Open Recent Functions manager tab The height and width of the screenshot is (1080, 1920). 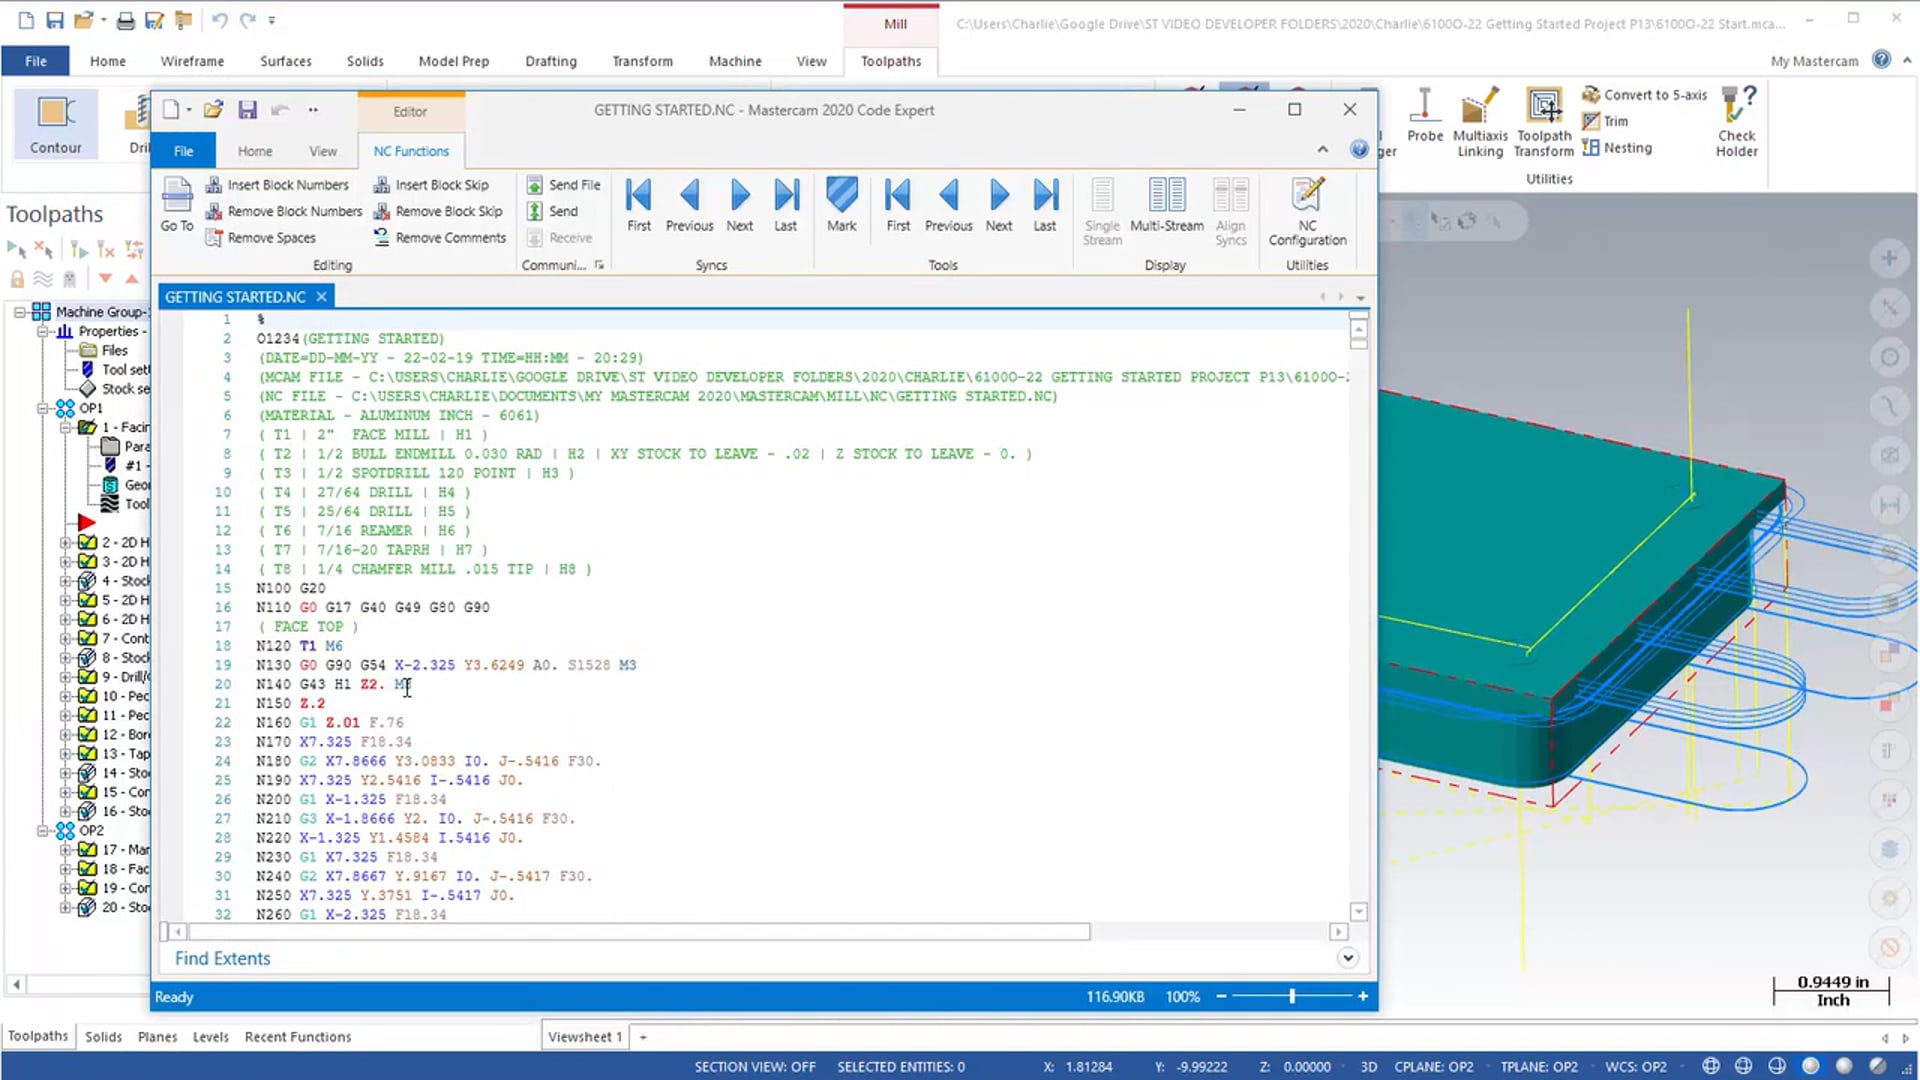pyautogui.click(x=298, y=1037)
